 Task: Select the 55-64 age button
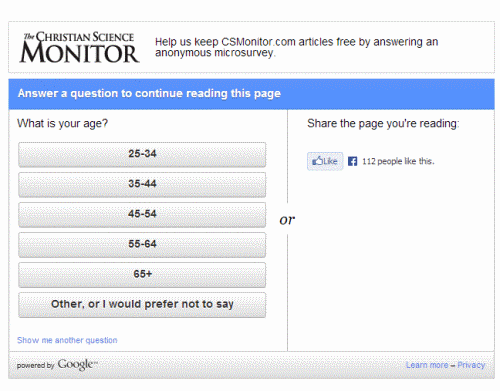pos(142,244)
